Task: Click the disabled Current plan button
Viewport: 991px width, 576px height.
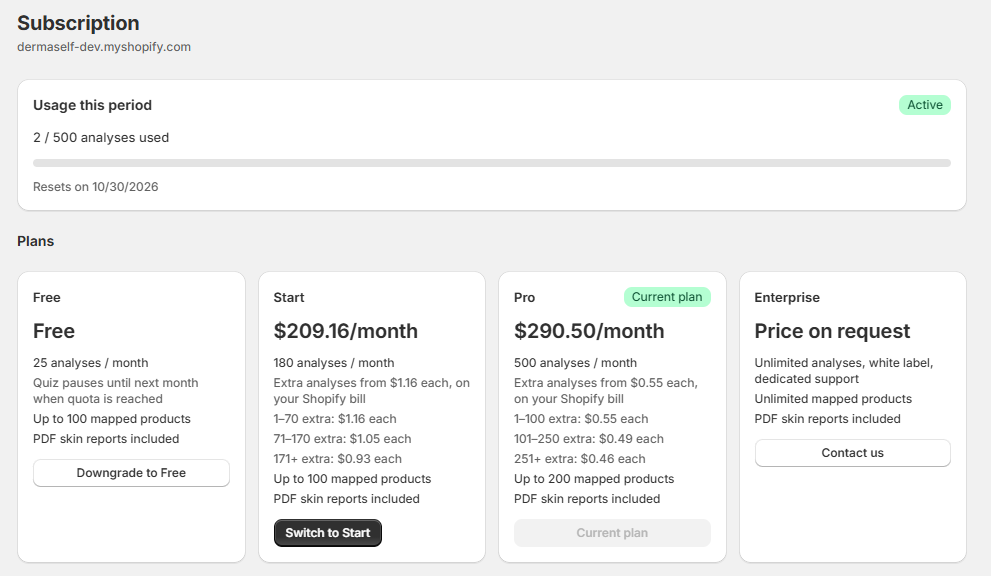Action: pos(612,533)
